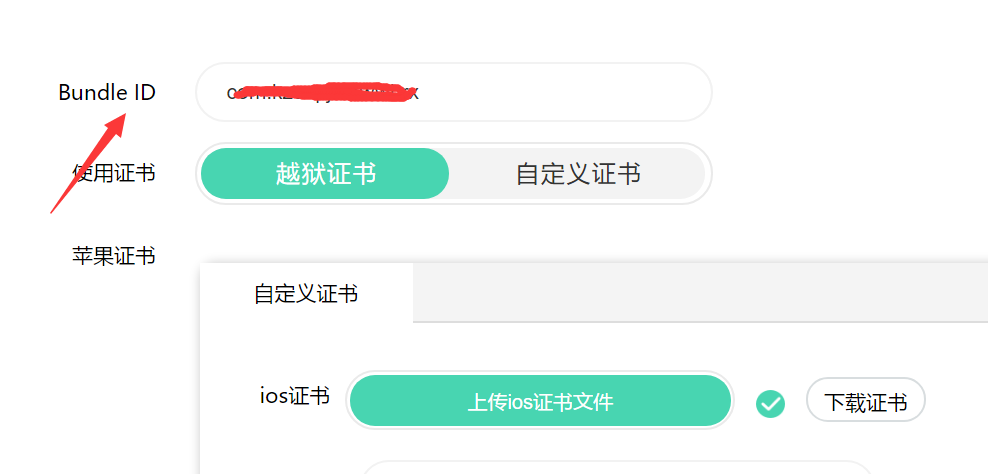
Task: Click the red arrow pointing at Bundle ID
Action: coord(88,163)
